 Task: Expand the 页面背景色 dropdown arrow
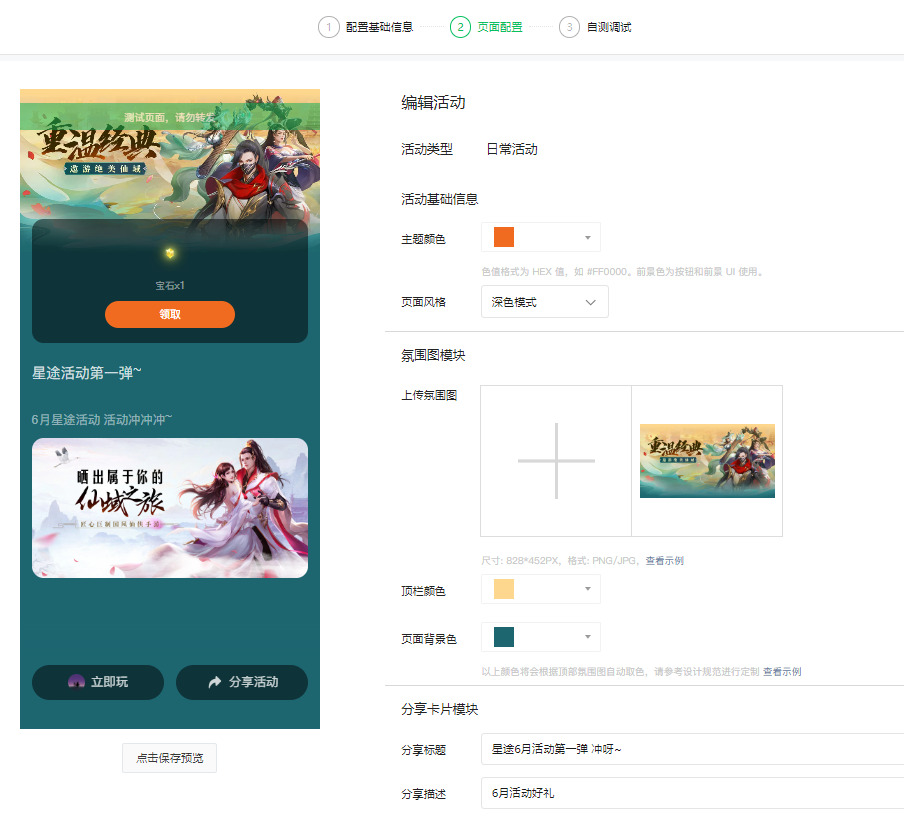pyautogui.click(x=587, y=637)
